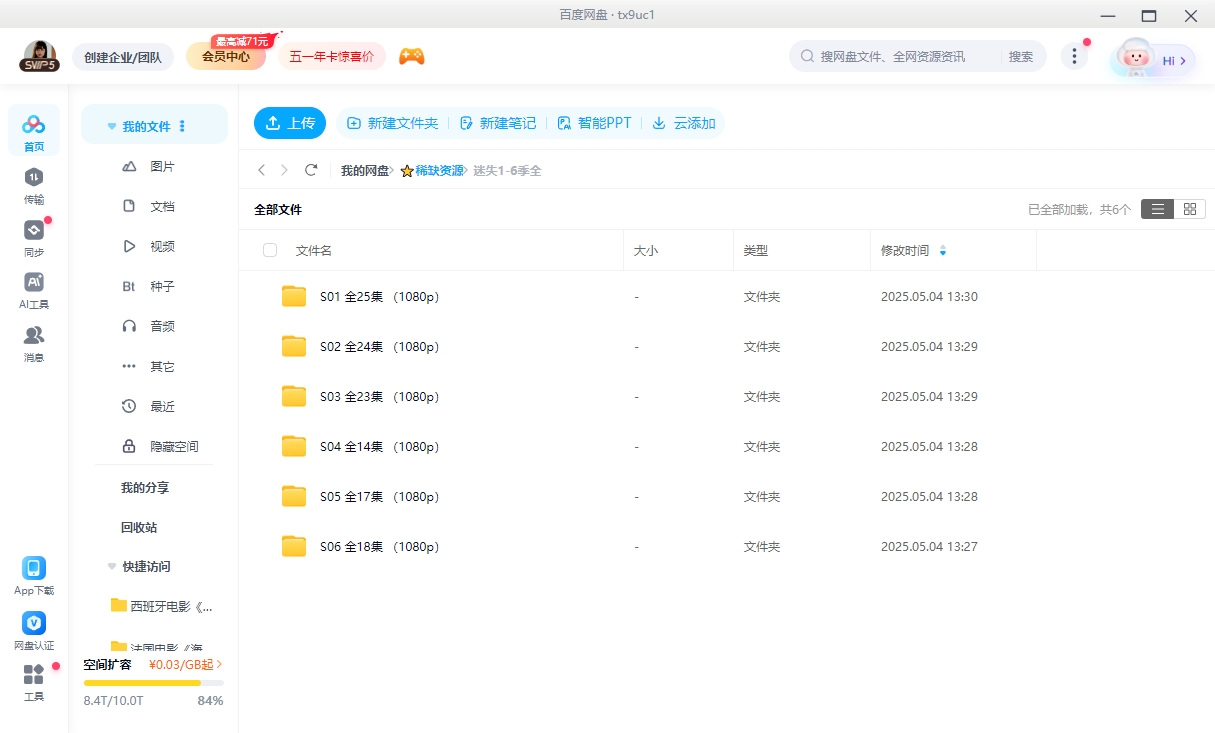Collapse the 快捷访问 section

112,567
